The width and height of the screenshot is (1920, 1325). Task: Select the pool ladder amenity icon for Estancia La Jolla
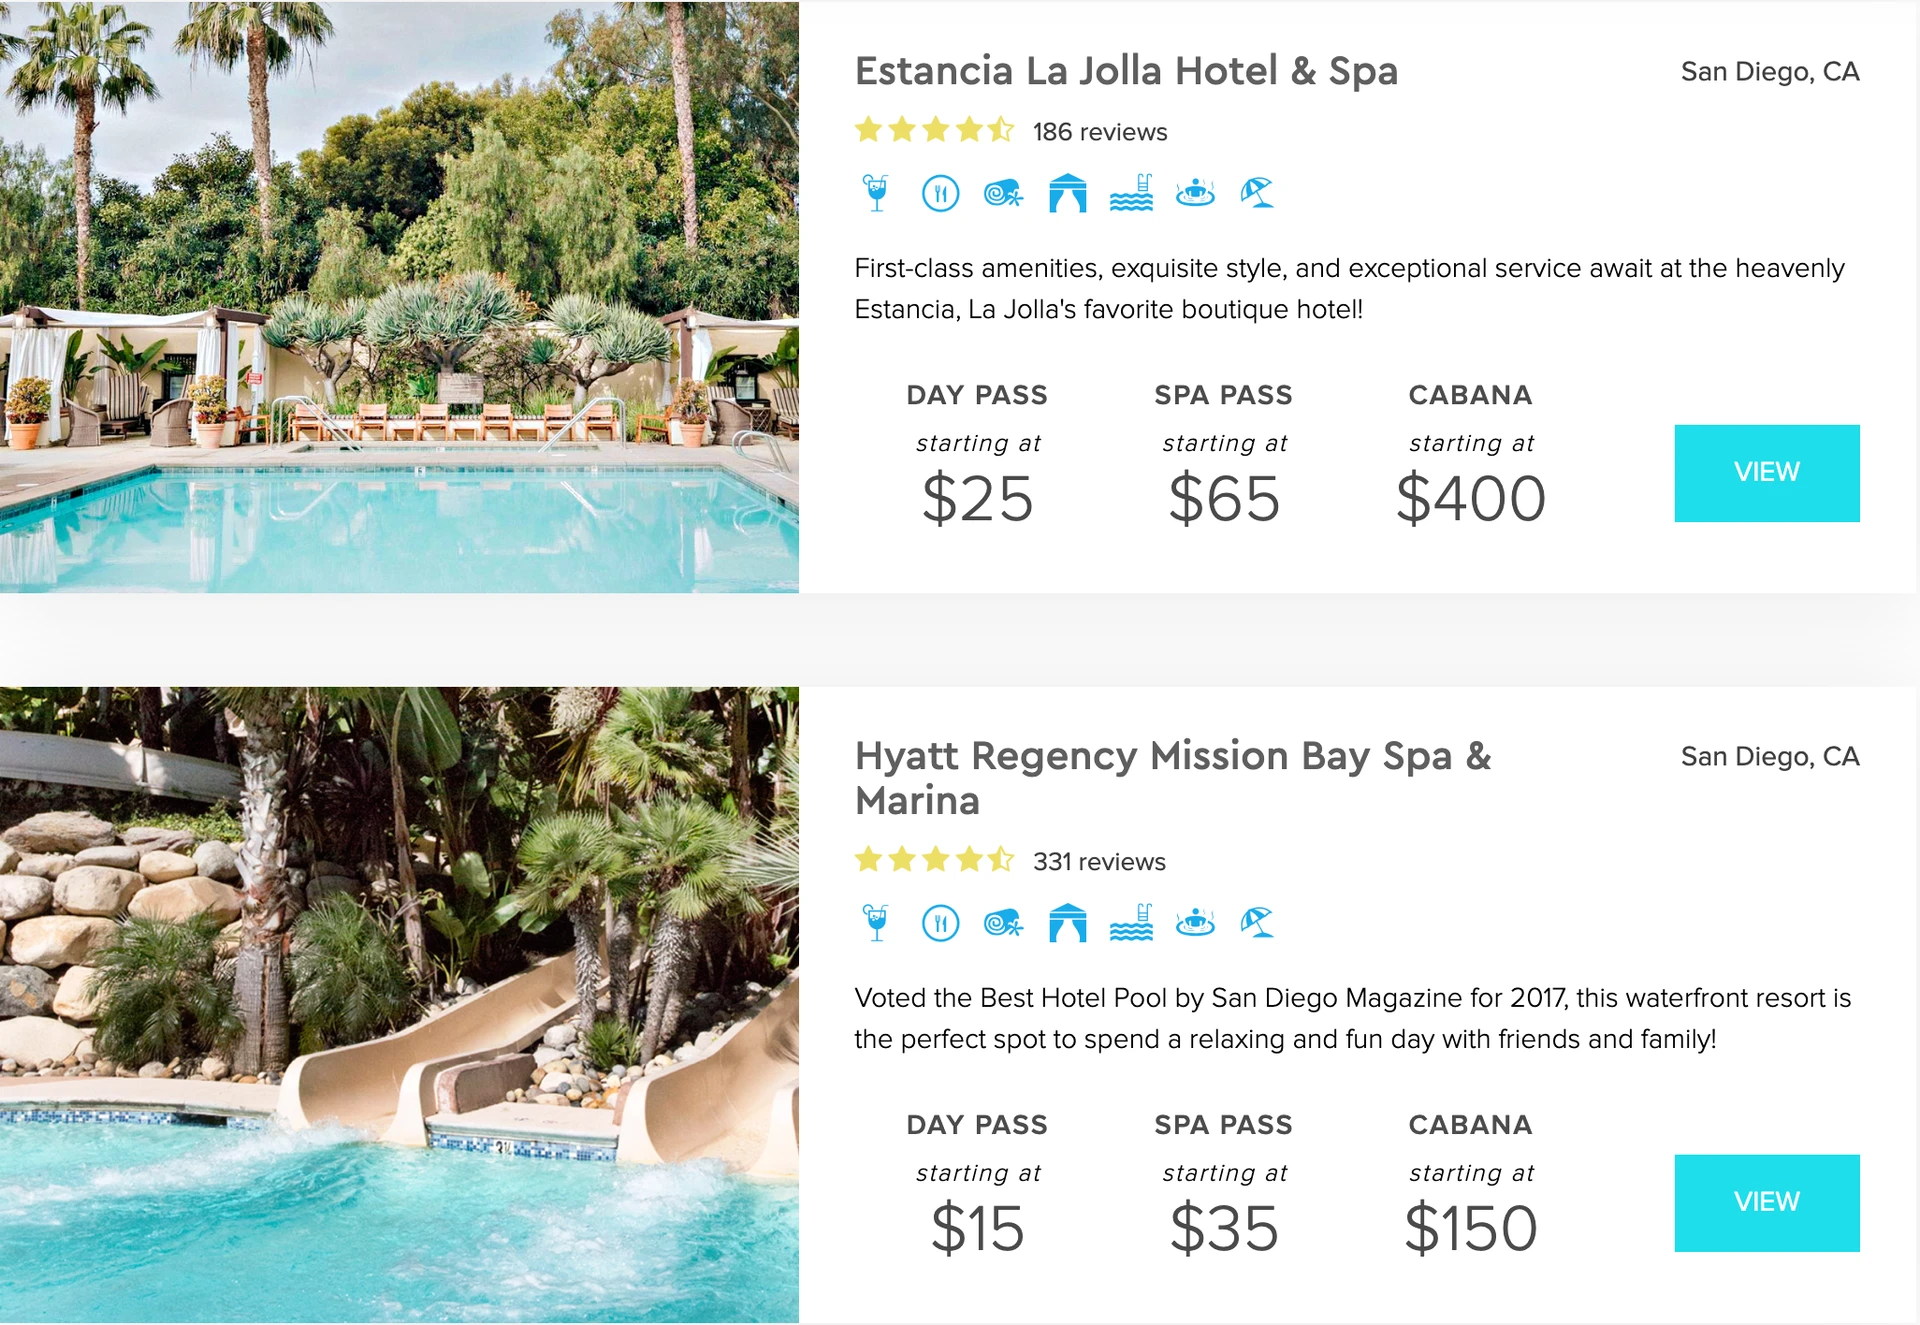tap(1131, 192)
